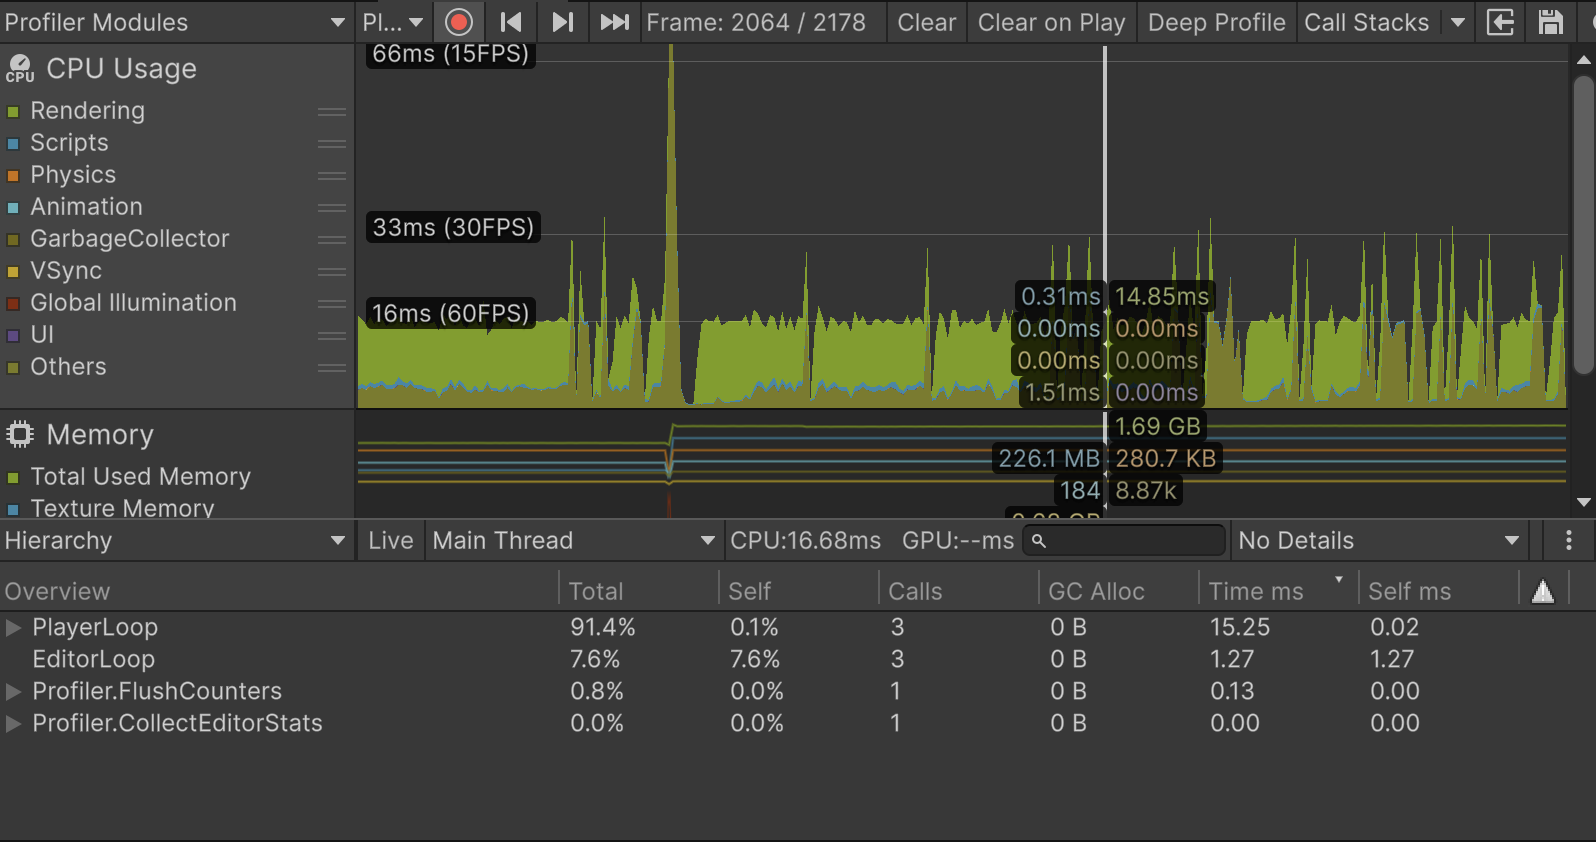Grab the Others reorder handle
Screen dimensions: 1596x842
pos(332,368)
